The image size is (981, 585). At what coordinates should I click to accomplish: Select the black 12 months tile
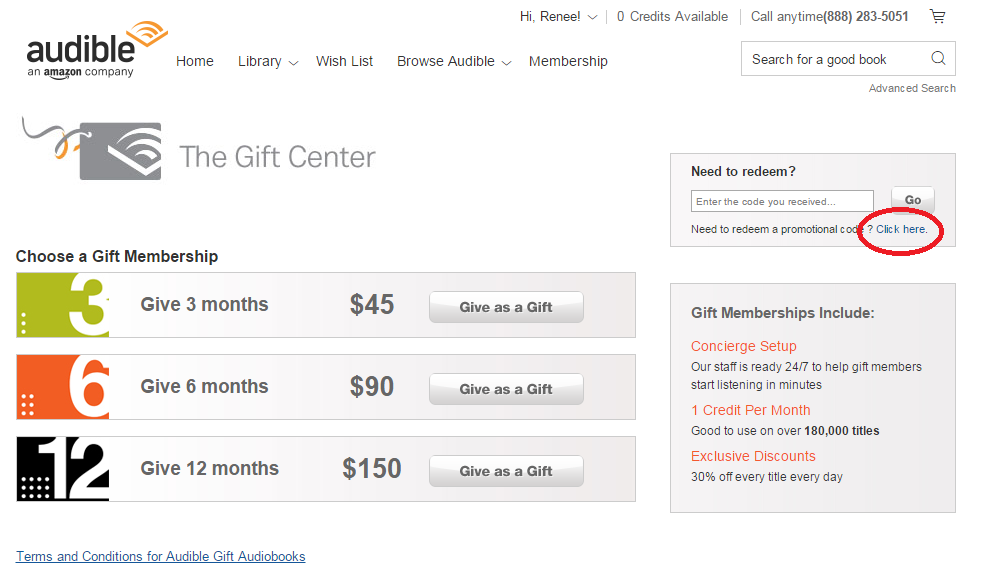[63, 469]
